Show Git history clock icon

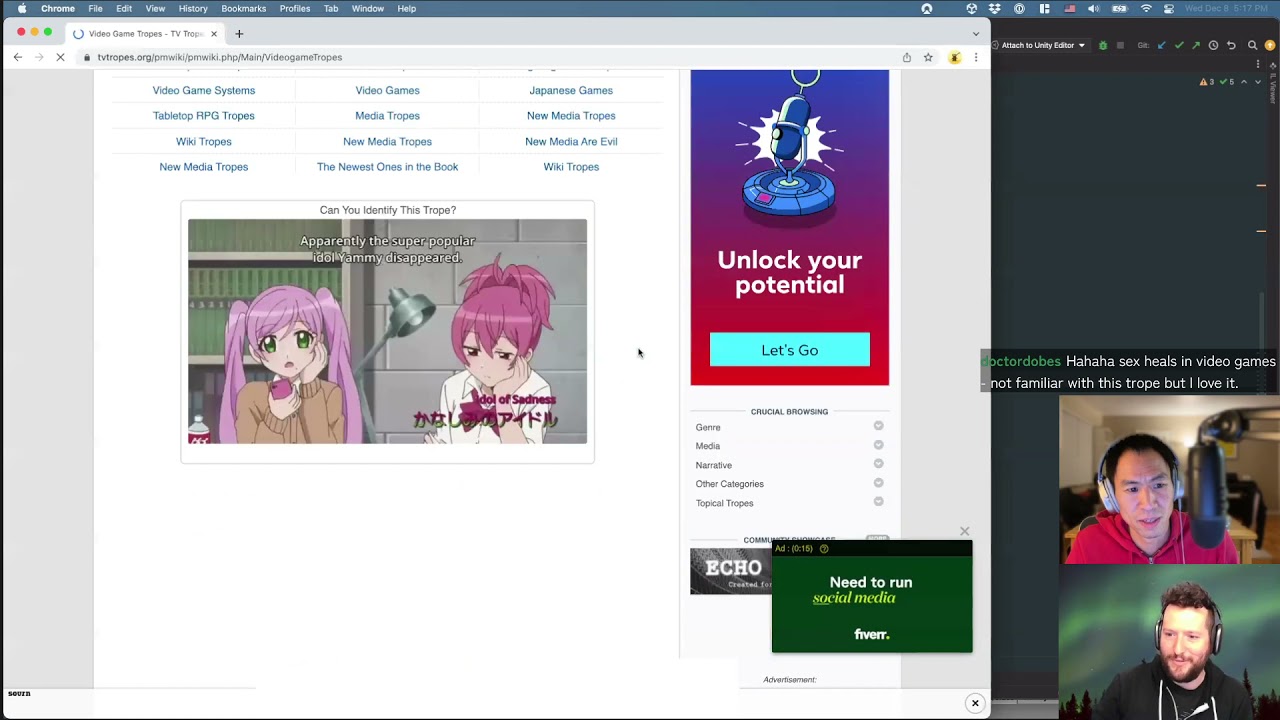coord(1213,45)
